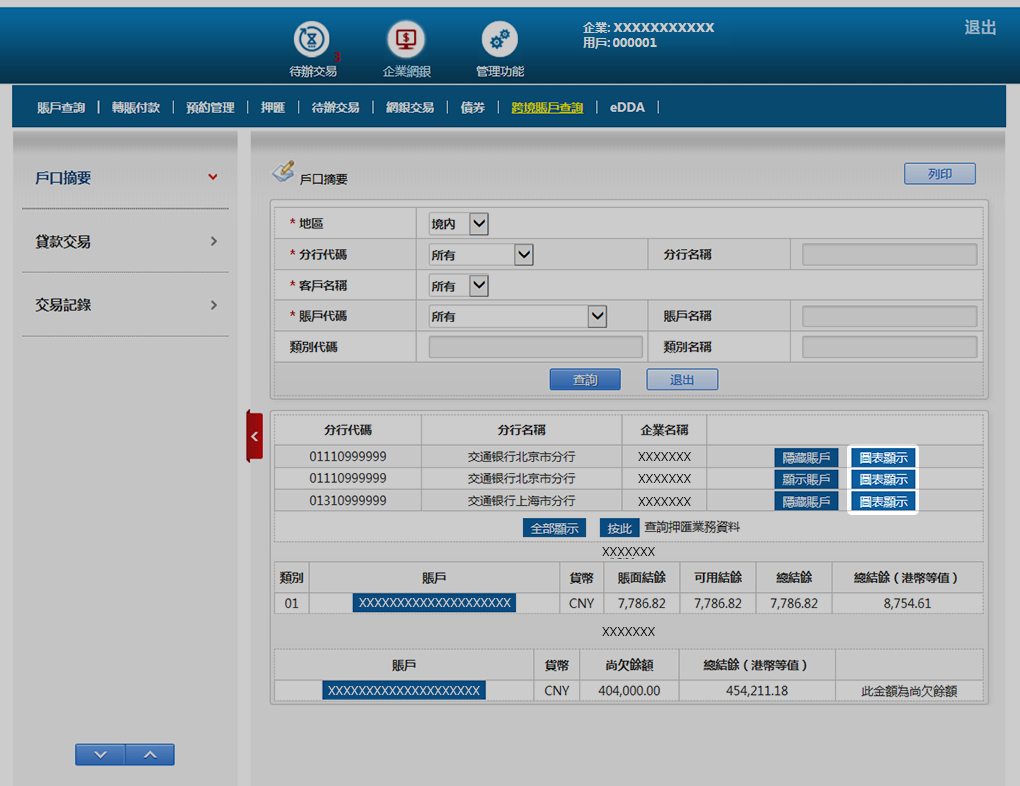Click the 可用結餘 value 7,786.82
The image size is (1020, 786).
click(x=718, y=603)
